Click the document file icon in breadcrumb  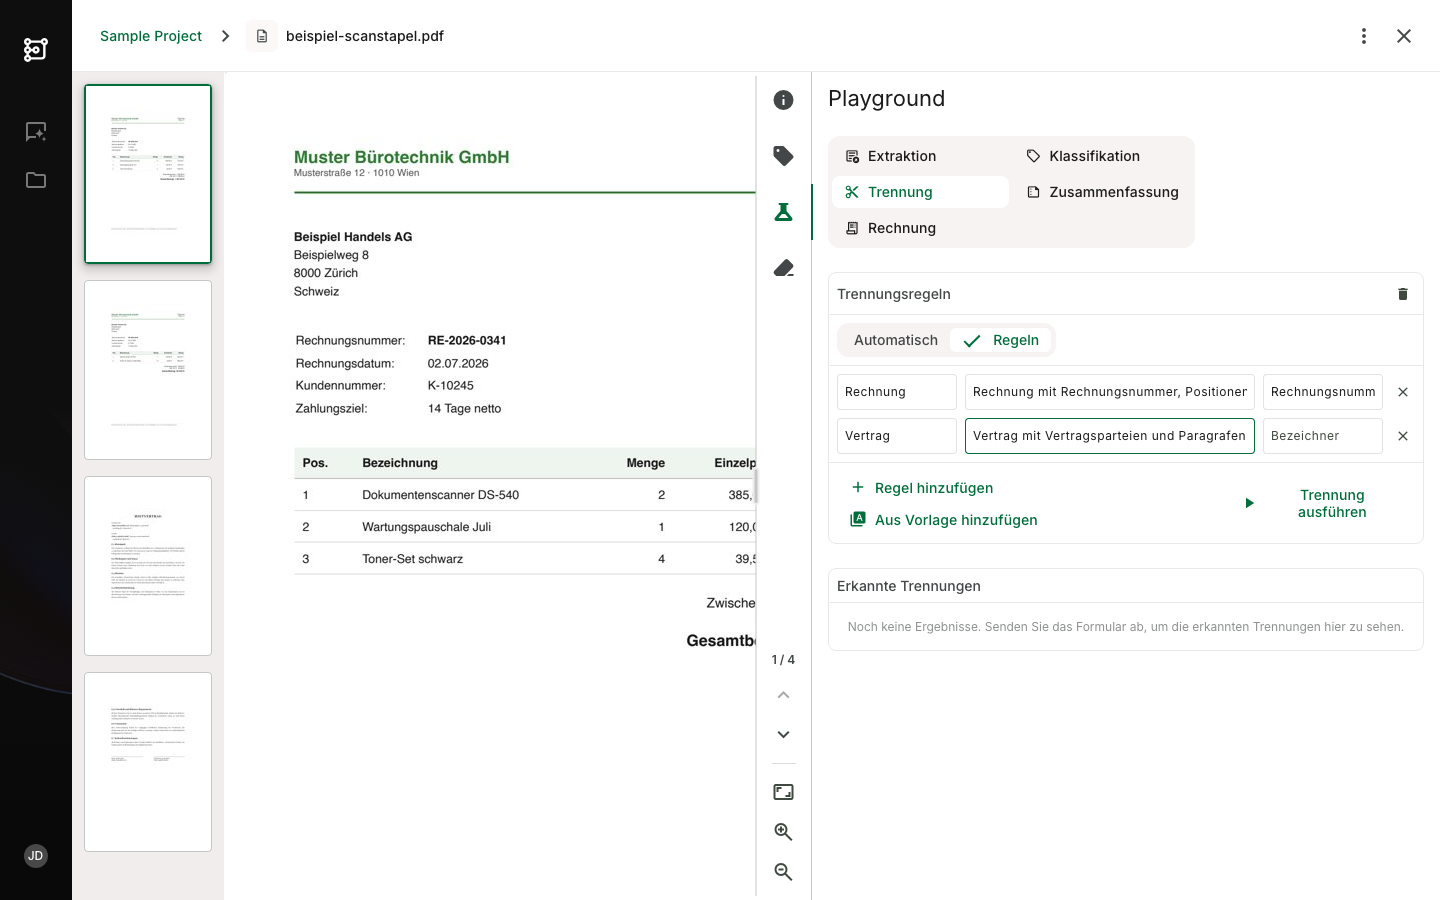262,36
